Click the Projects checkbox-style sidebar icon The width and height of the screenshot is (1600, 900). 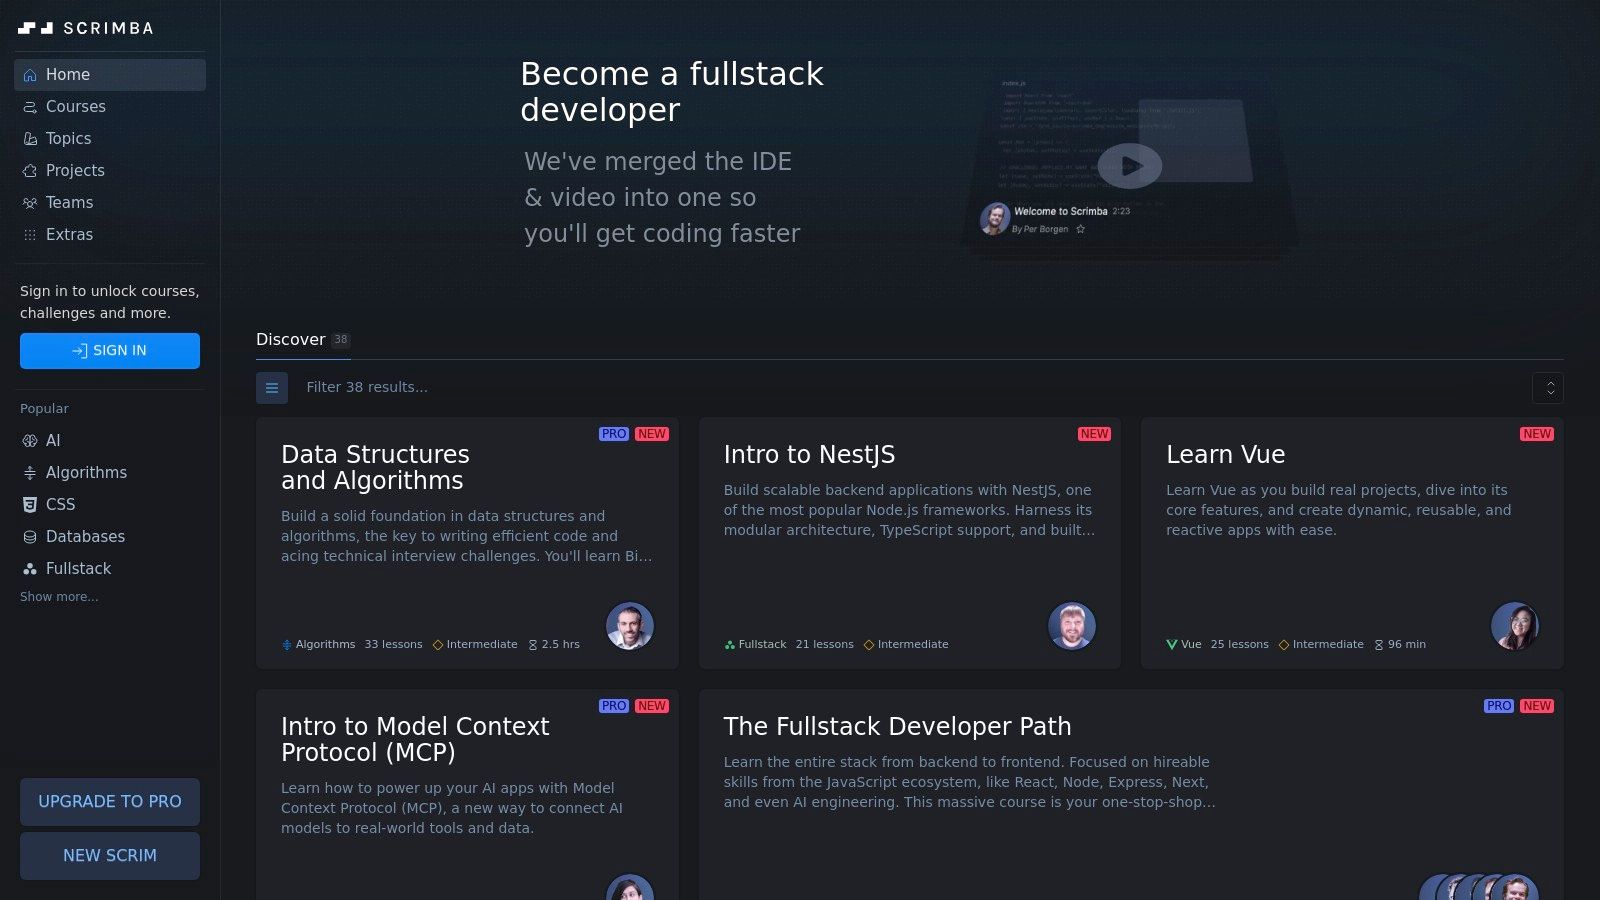pyautogui.click(x=30, y=170)
